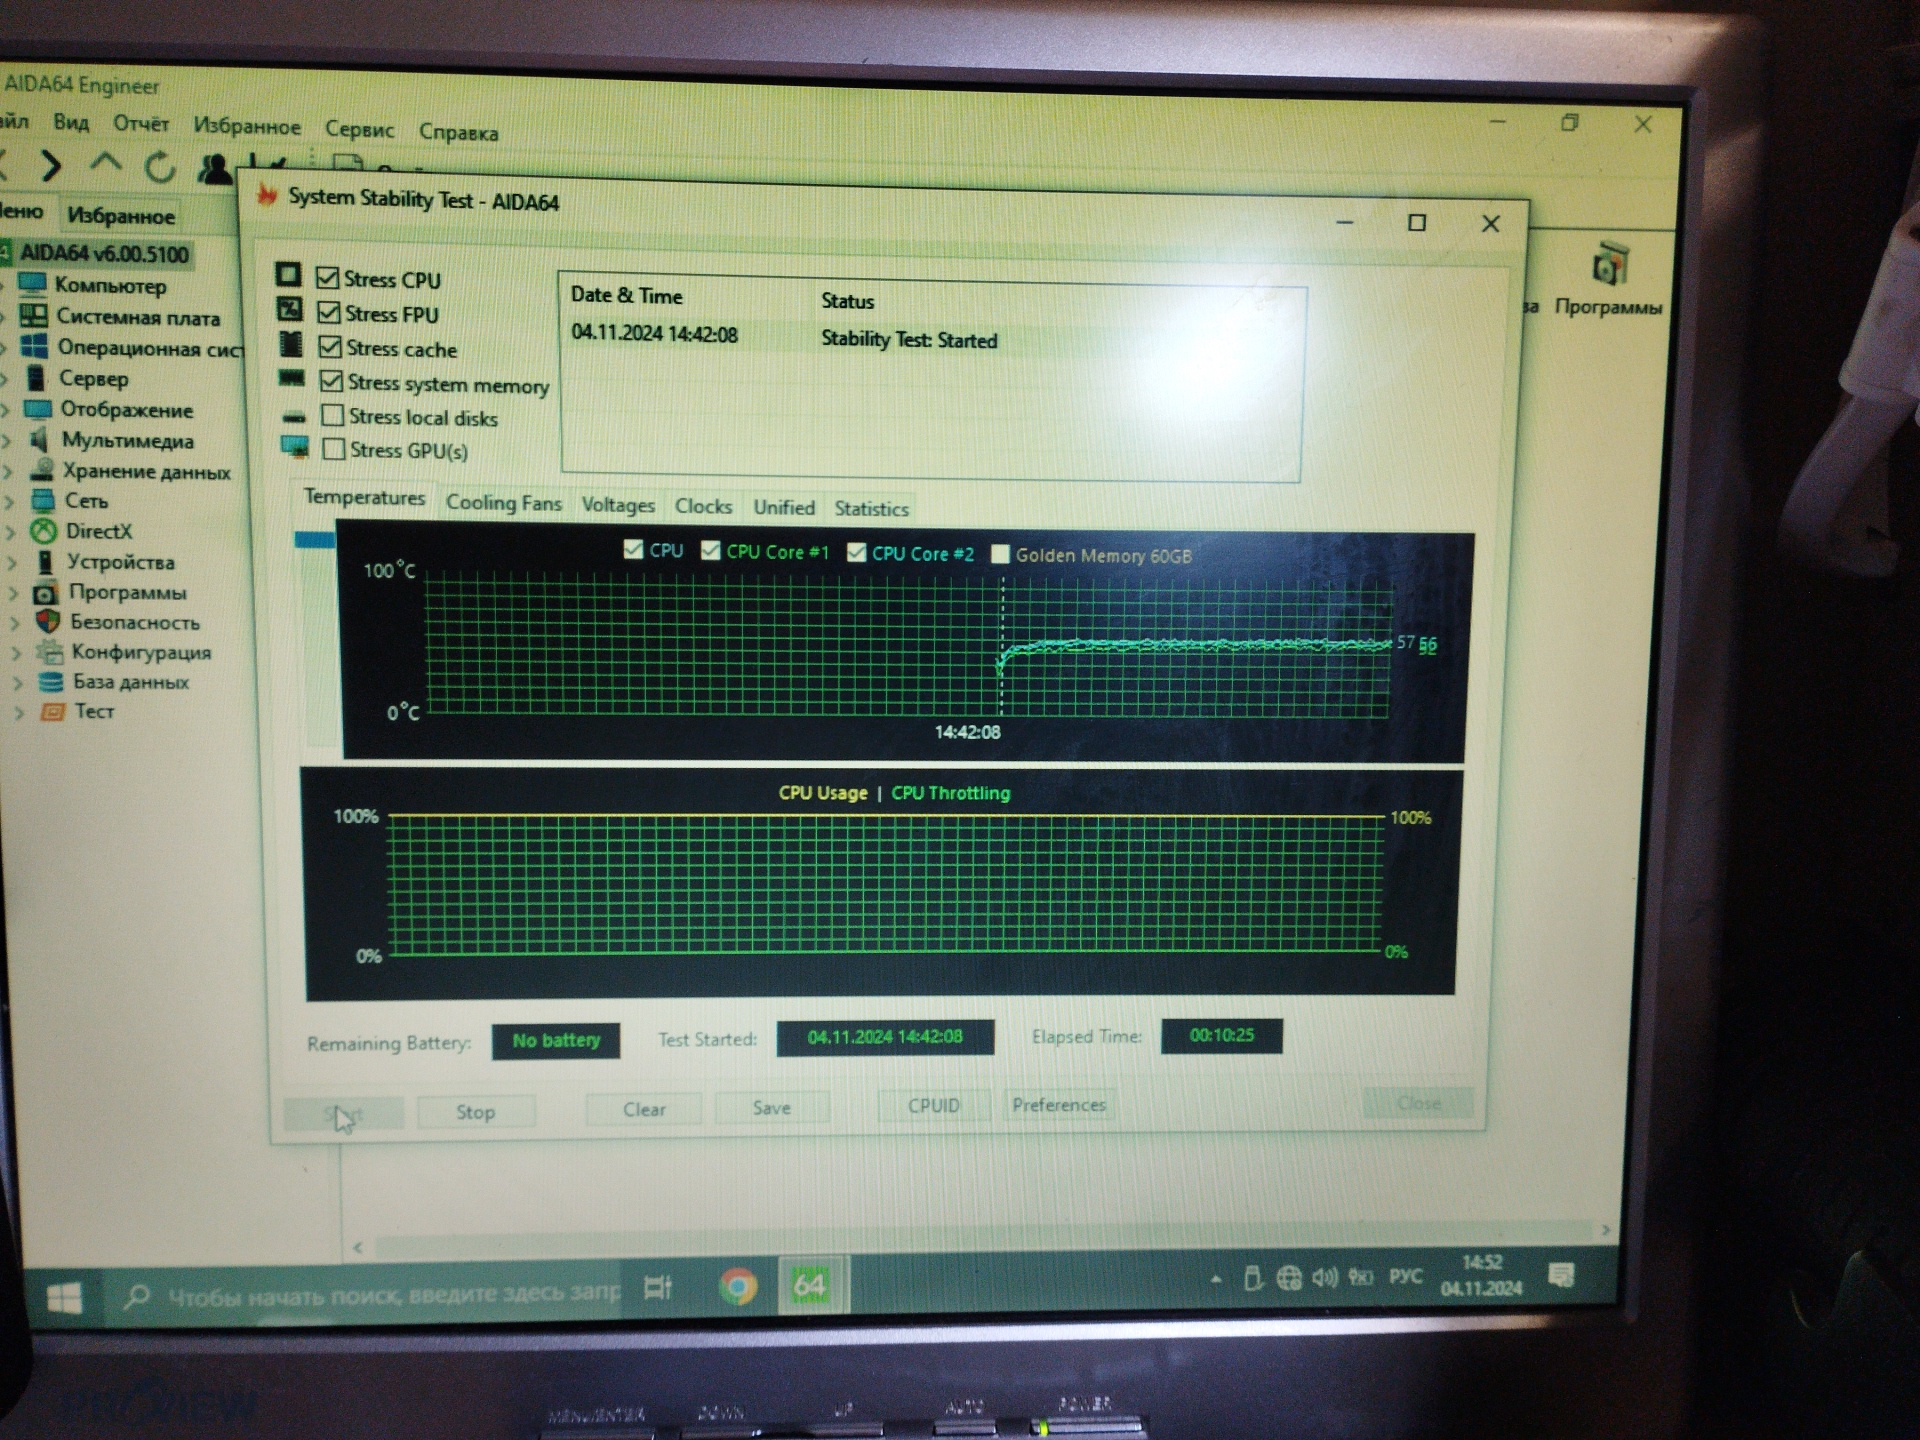Open the Справка menu
The width and height of the screenshot is (1920, 1440).
(458, 132)
